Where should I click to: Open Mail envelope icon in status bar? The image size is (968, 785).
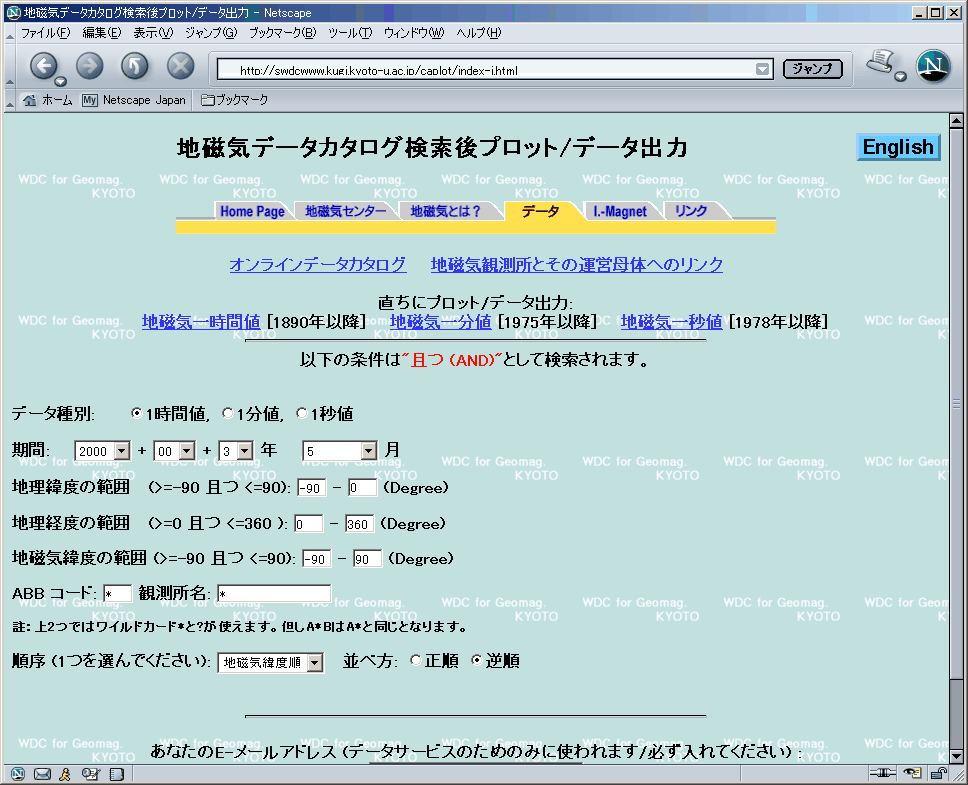coord(42,773)
